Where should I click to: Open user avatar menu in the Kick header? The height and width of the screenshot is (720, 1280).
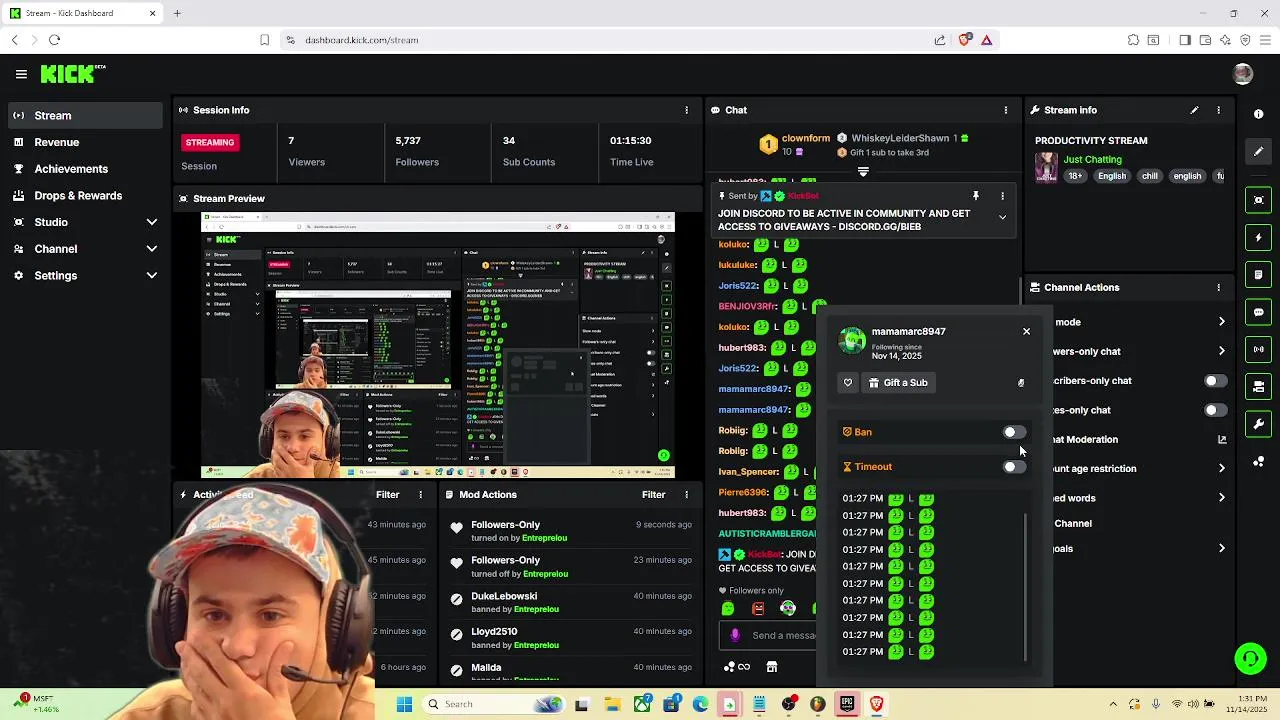click(1243, 74)
